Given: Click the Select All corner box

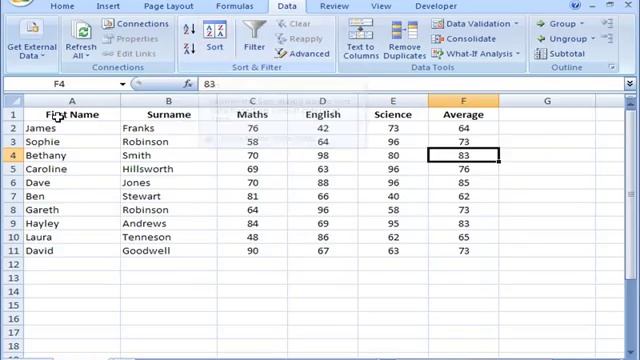Looking at the screenshot, I should tap(13, 101).
